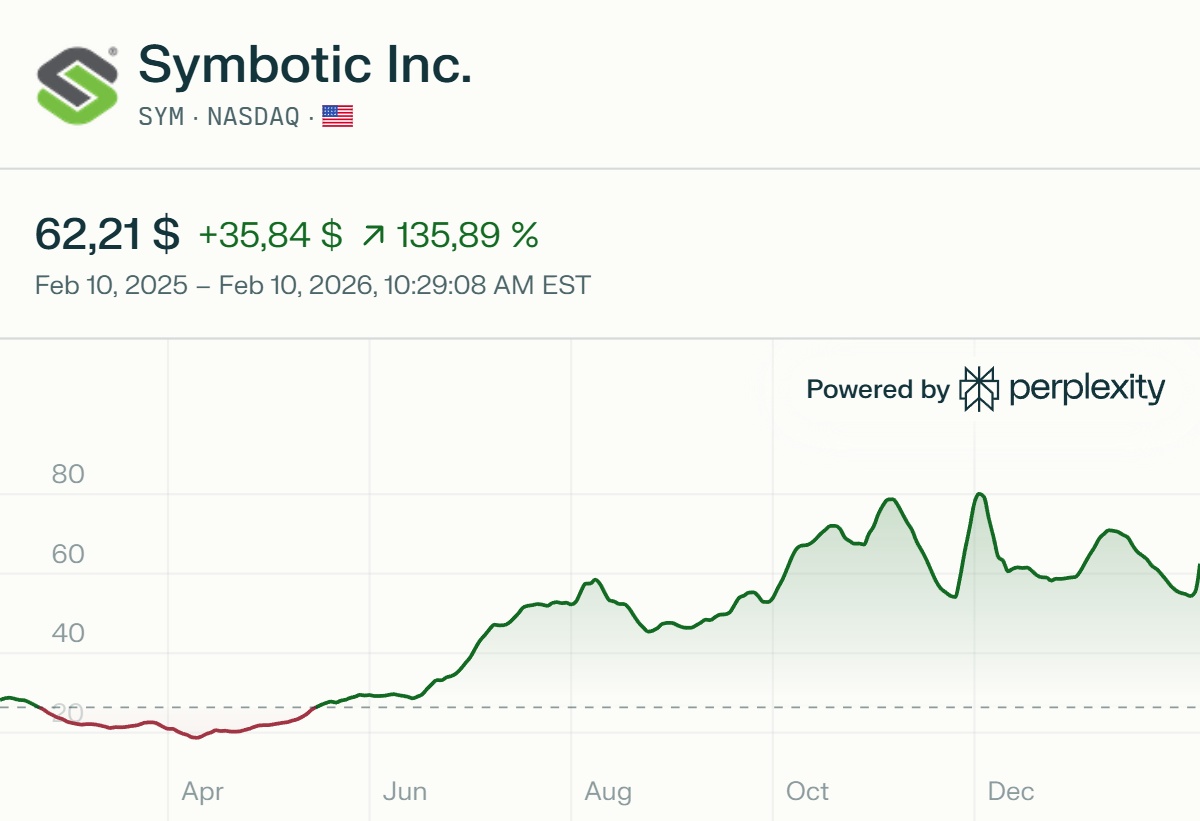Click the 135,89 % percentage gain

coord(468,235)
